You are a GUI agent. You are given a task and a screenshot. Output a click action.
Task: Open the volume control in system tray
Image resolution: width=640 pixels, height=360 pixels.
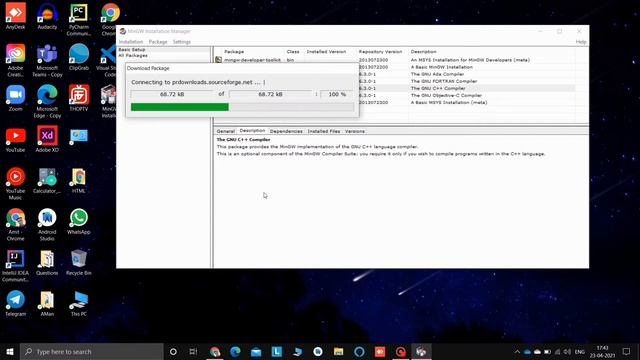point(567,351)
